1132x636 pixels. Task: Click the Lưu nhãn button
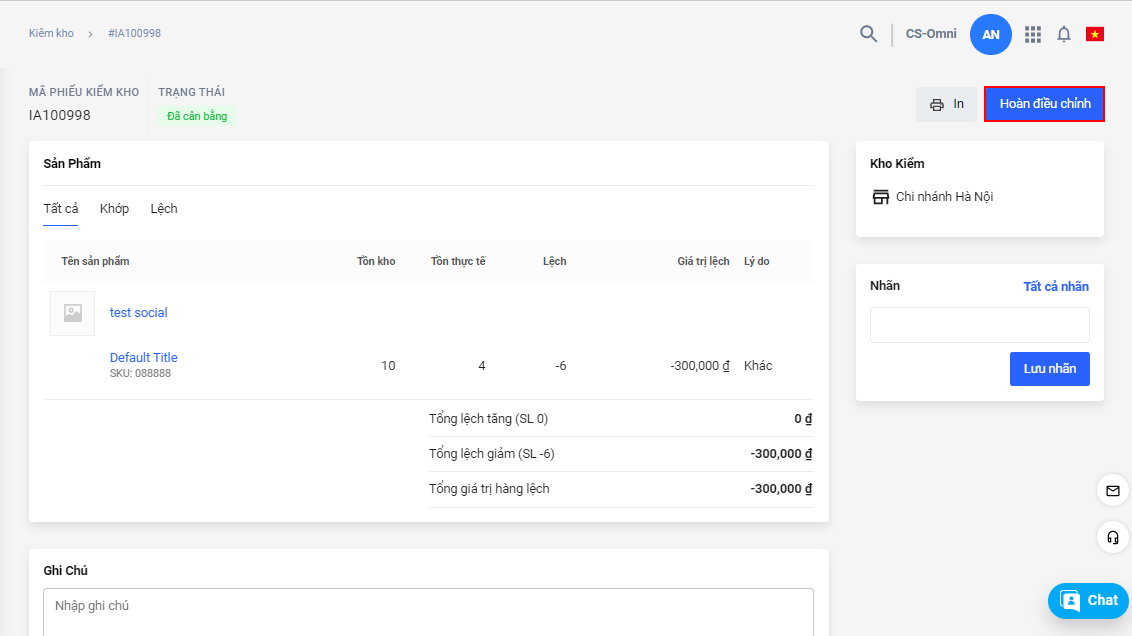1049,369
